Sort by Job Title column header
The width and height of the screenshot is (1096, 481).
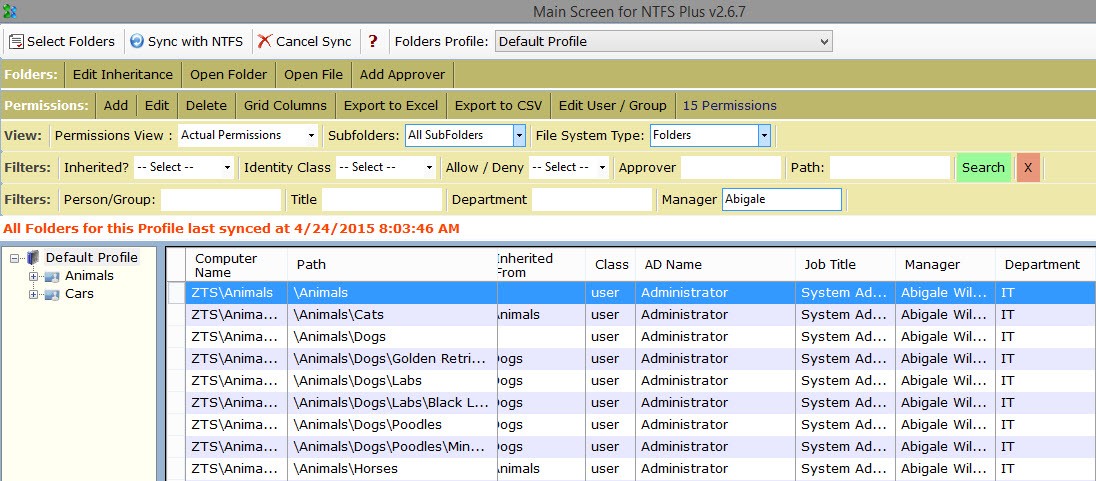coord(845,265)
